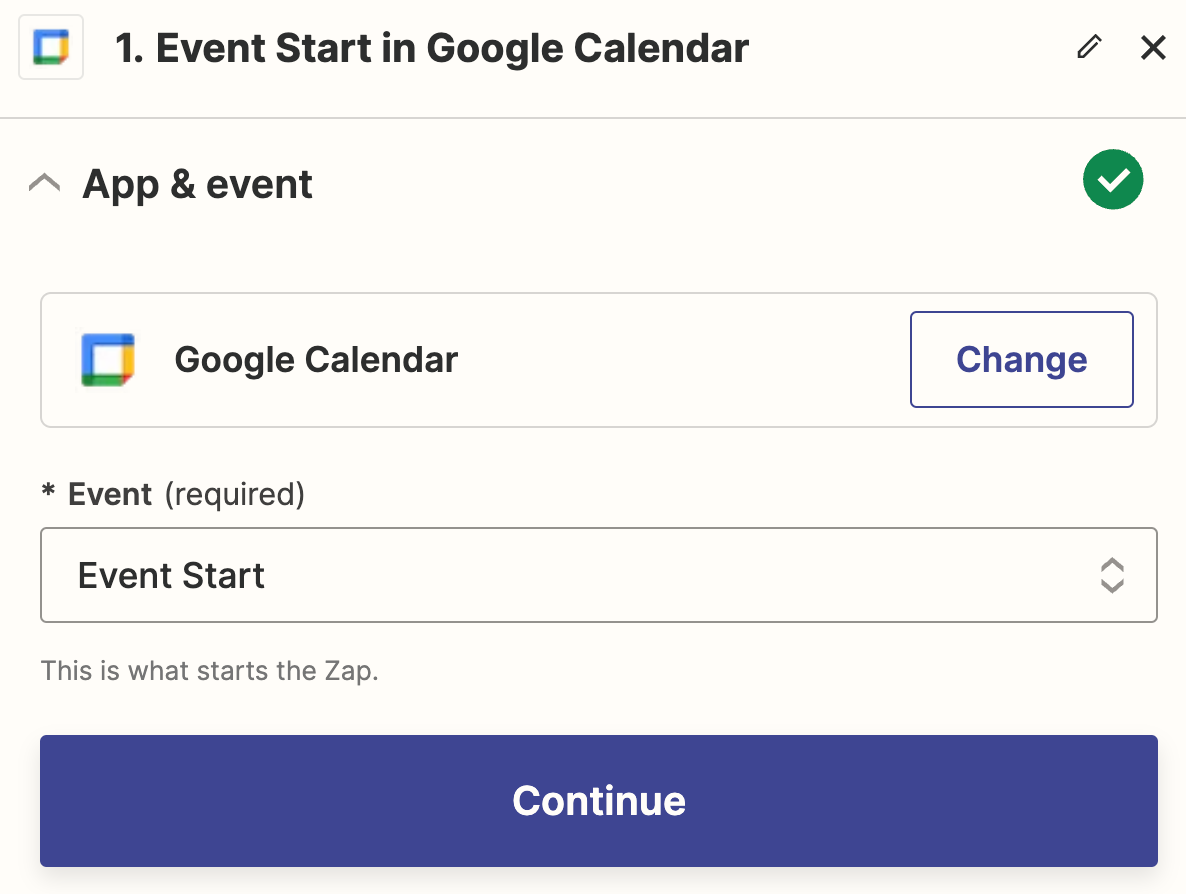
Task: Click the bold "Event" field label
Action: pos(110,494)
